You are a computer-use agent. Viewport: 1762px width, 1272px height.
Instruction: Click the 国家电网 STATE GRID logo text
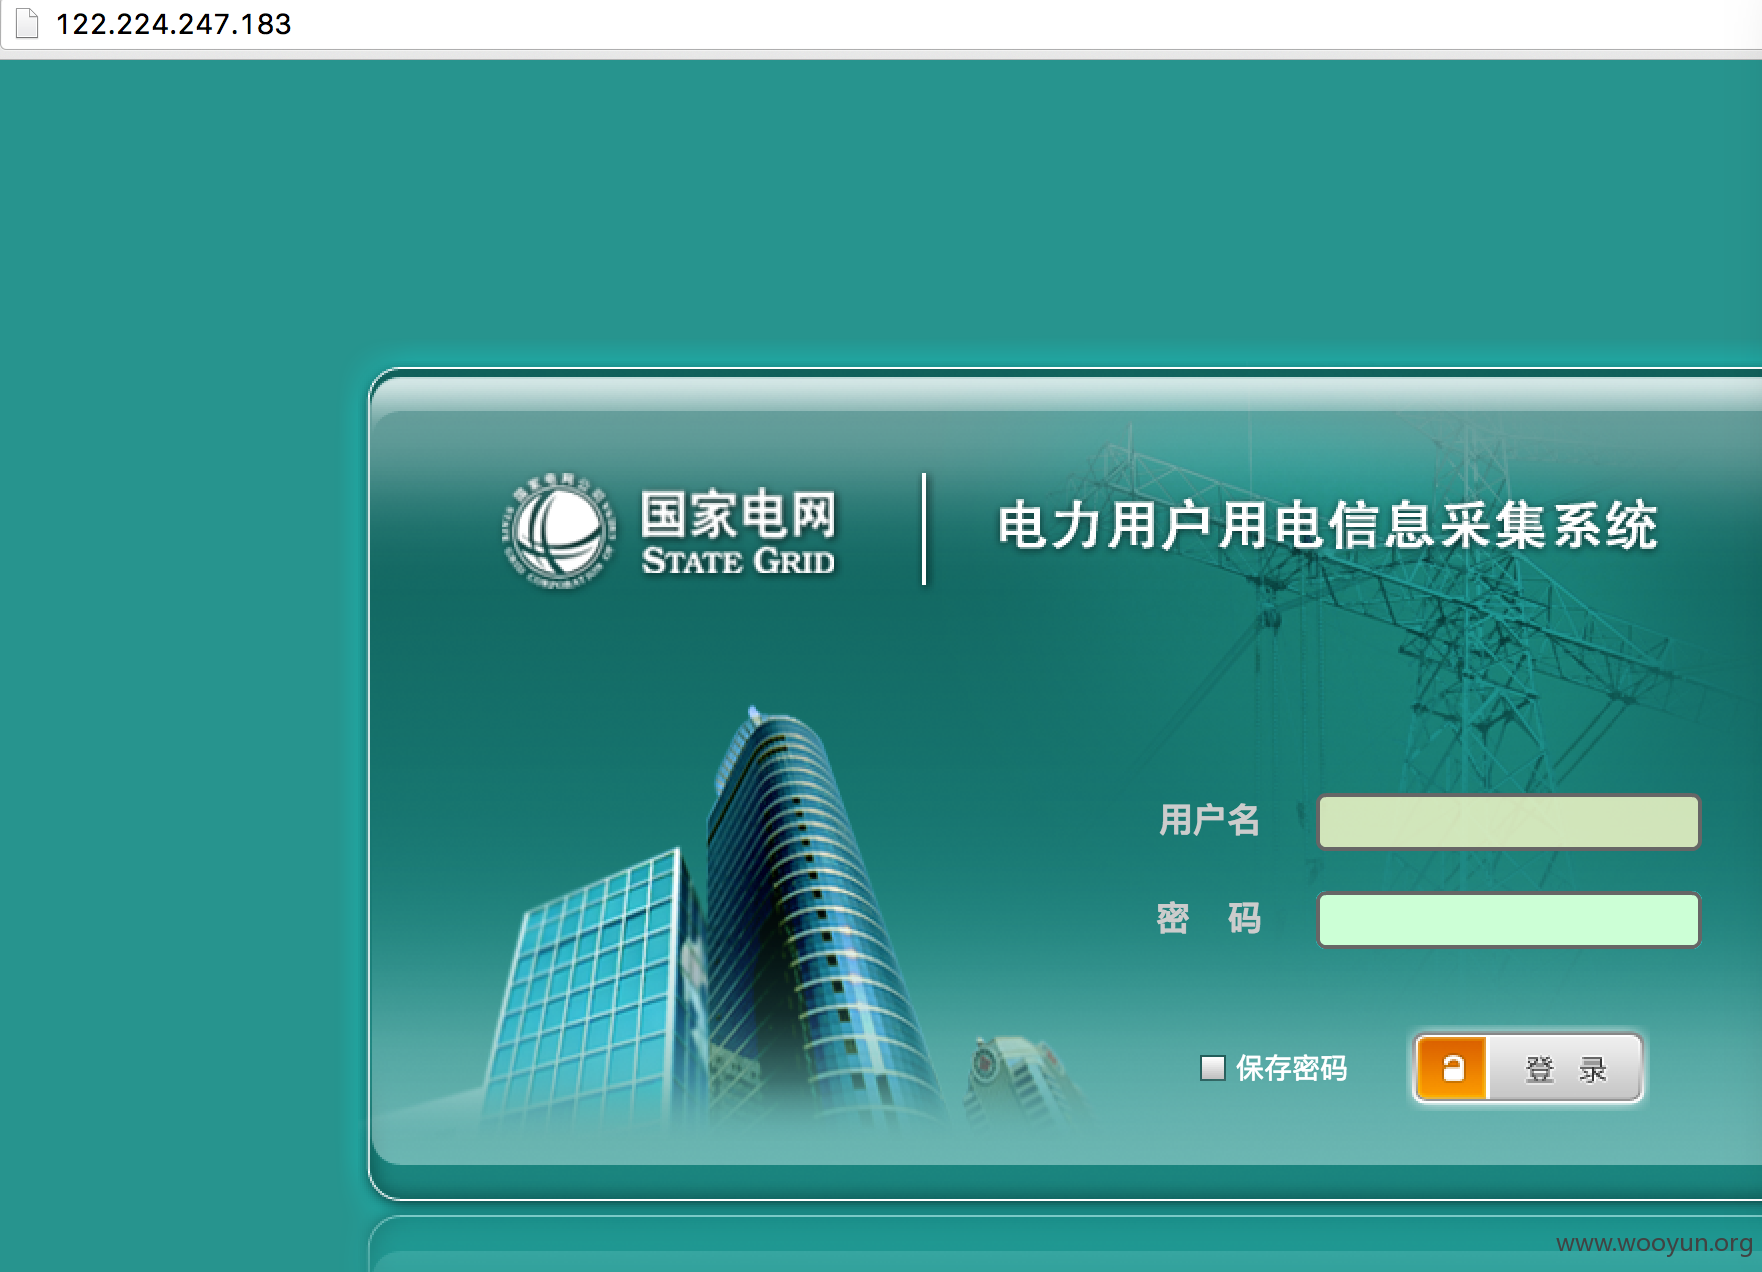tap(738, 533)
